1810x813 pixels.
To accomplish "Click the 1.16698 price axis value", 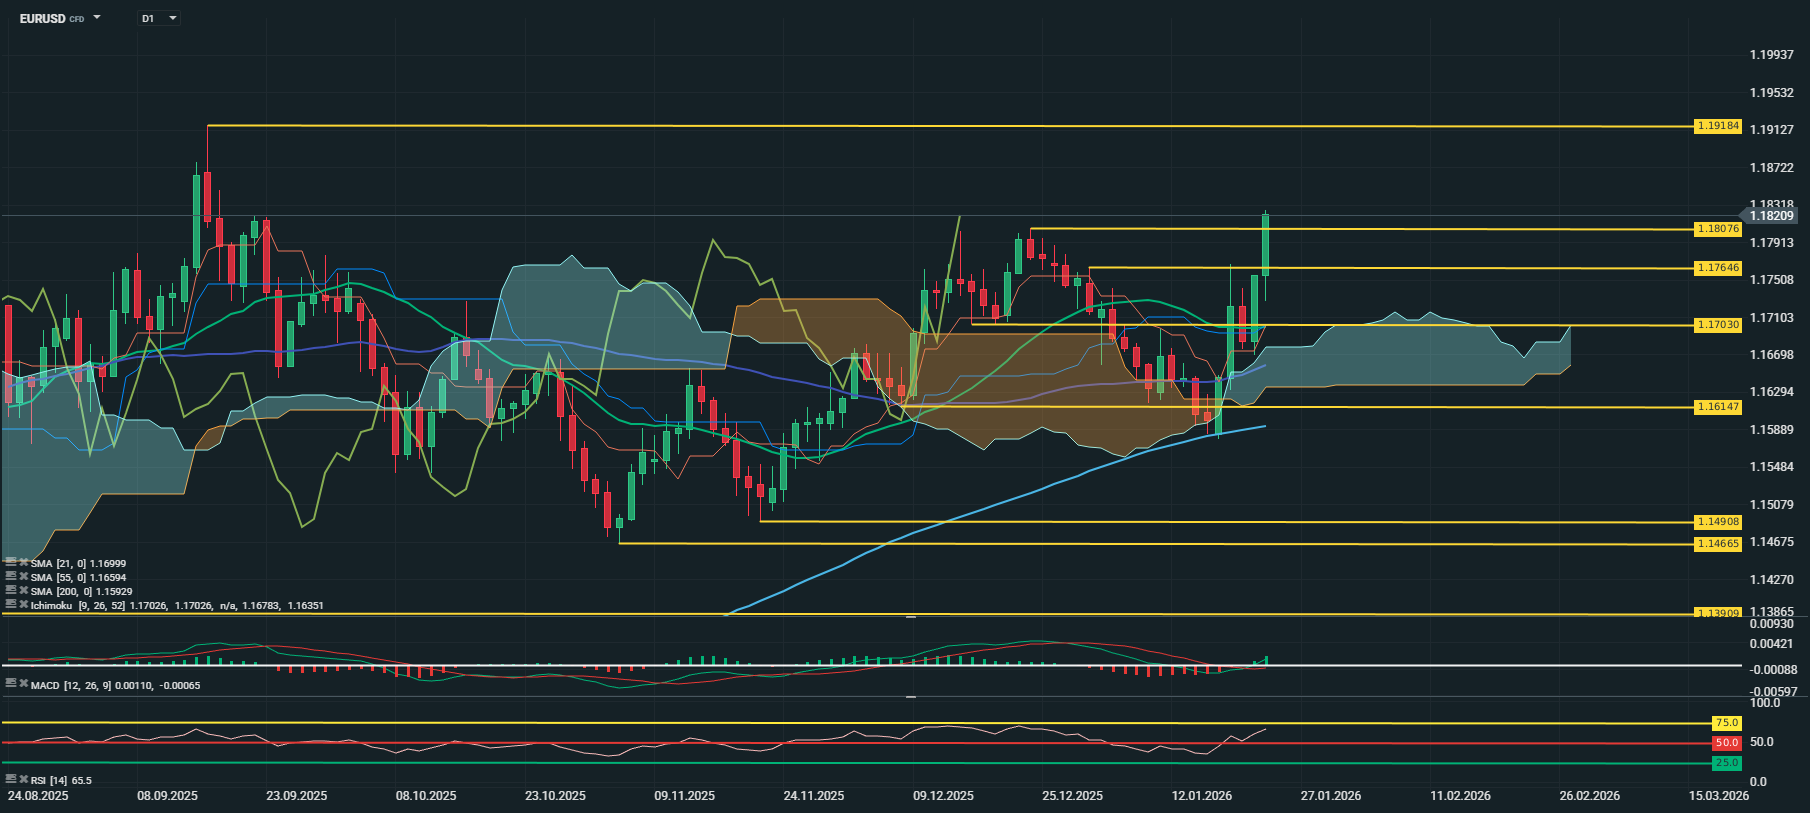I will pyautogui.click(x=1772, y=355).
